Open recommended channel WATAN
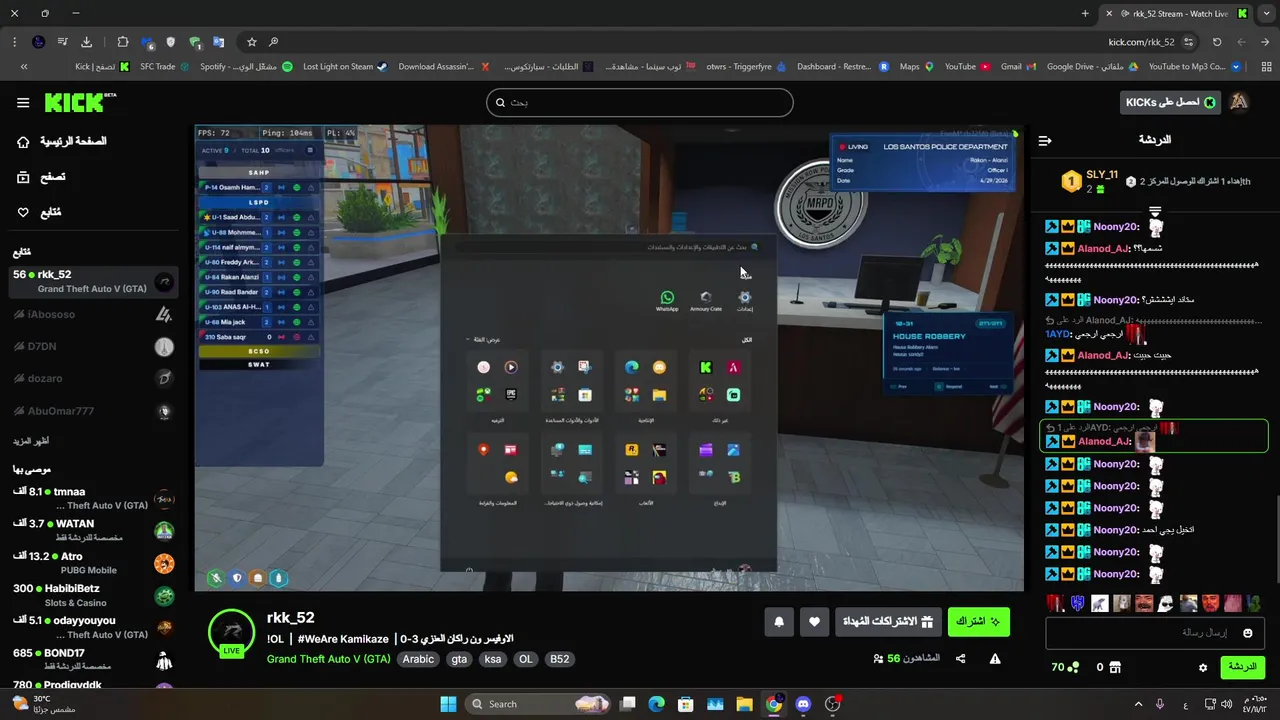The width and height of the screenshot is (1280, 720). (93, 530)
